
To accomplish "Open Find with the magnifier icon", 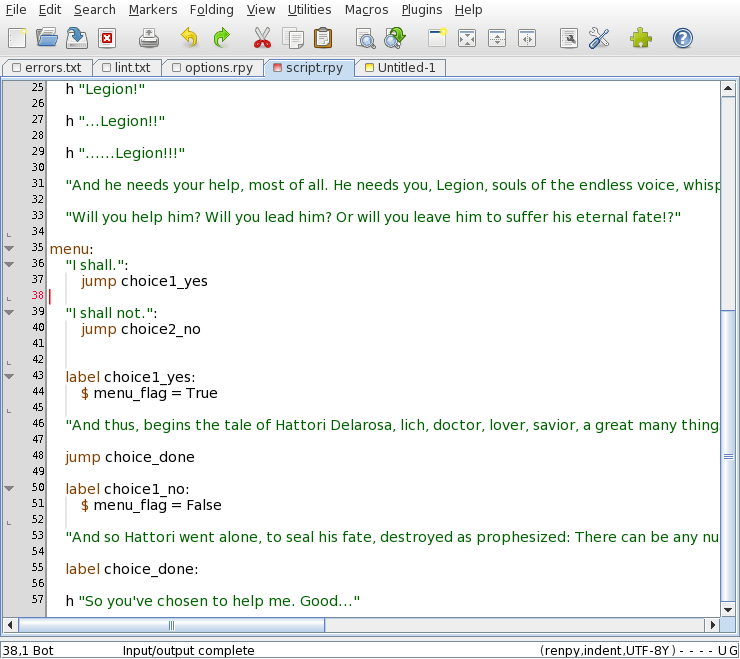I will click(366, 39).
